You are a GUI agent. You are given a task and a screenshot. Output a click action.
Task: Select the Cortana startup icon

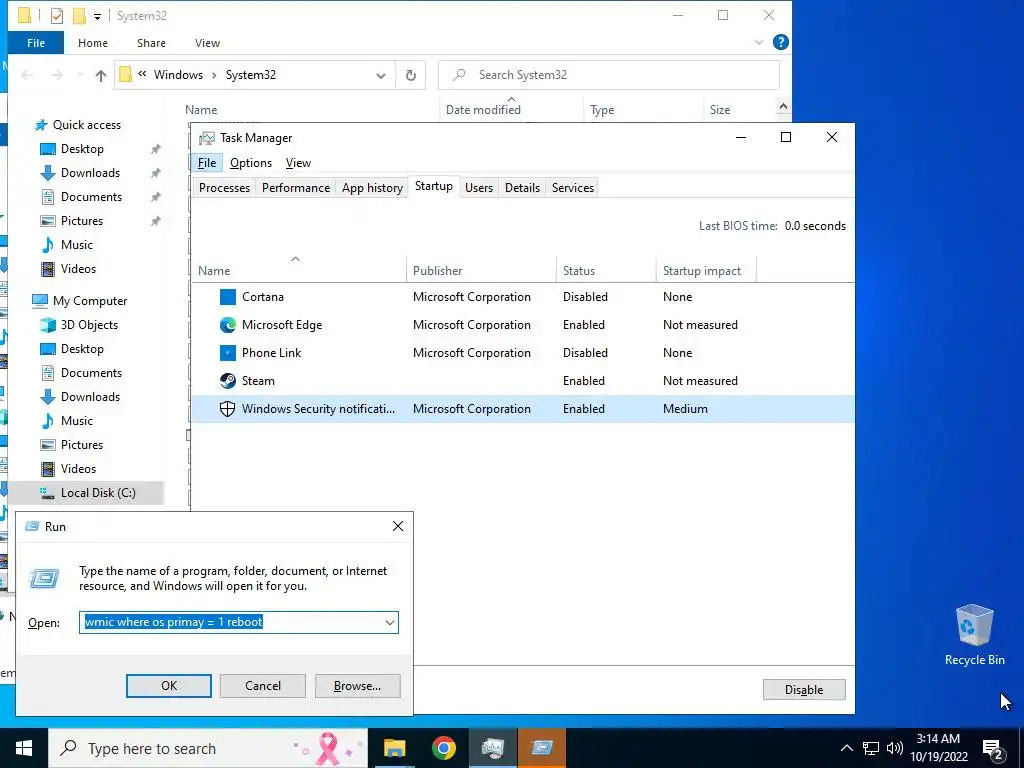point(227,297)
